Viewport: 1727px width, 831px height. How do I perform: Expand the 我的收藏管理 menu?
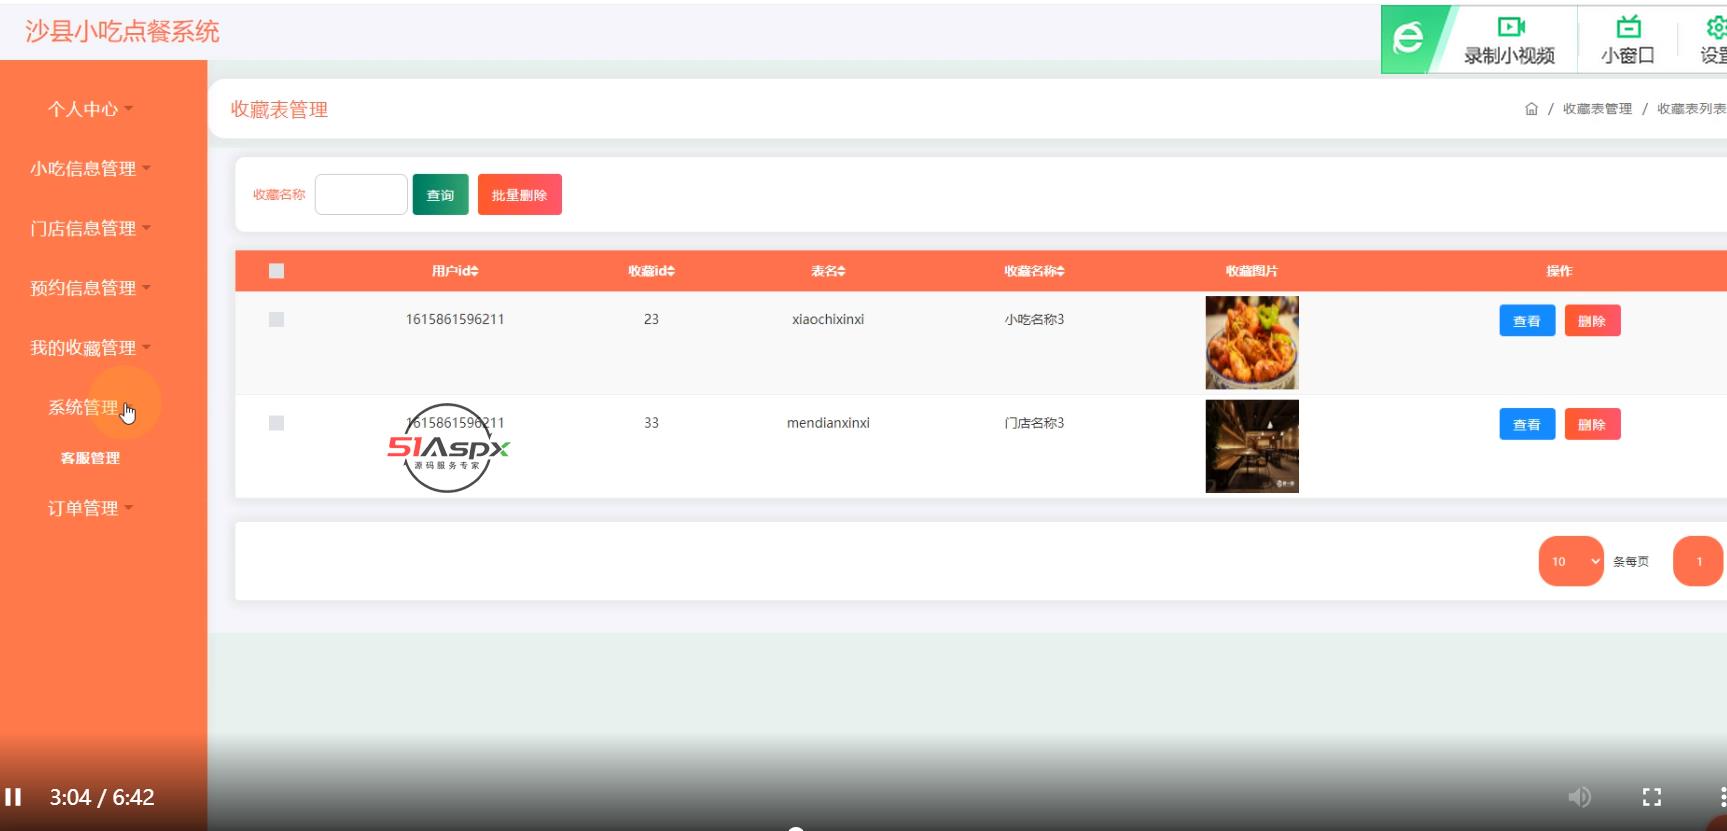90,348
